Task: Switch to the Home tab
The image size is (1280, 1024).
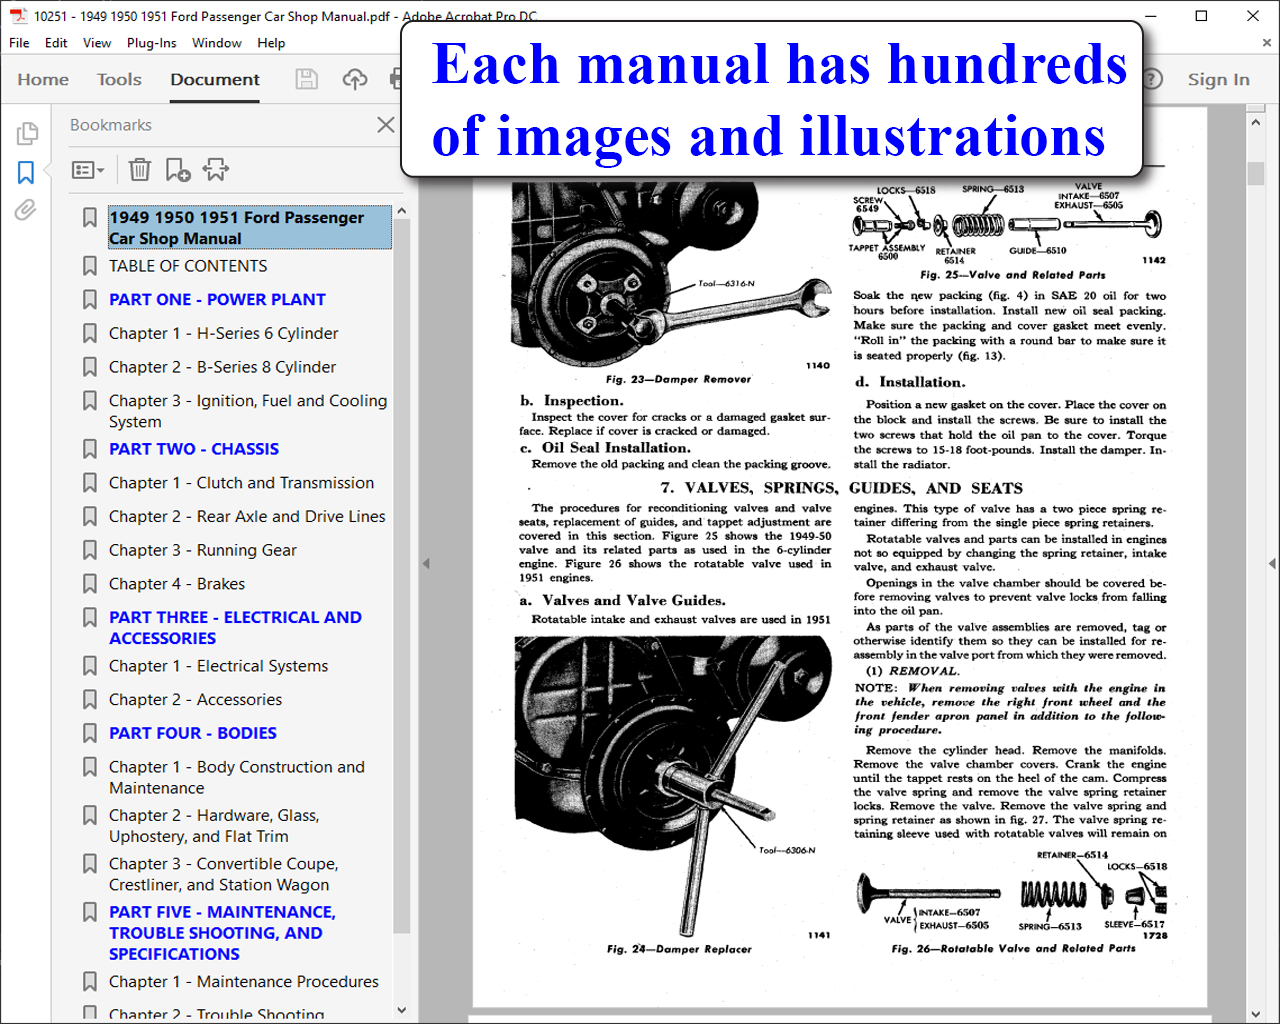Action: 43,80
